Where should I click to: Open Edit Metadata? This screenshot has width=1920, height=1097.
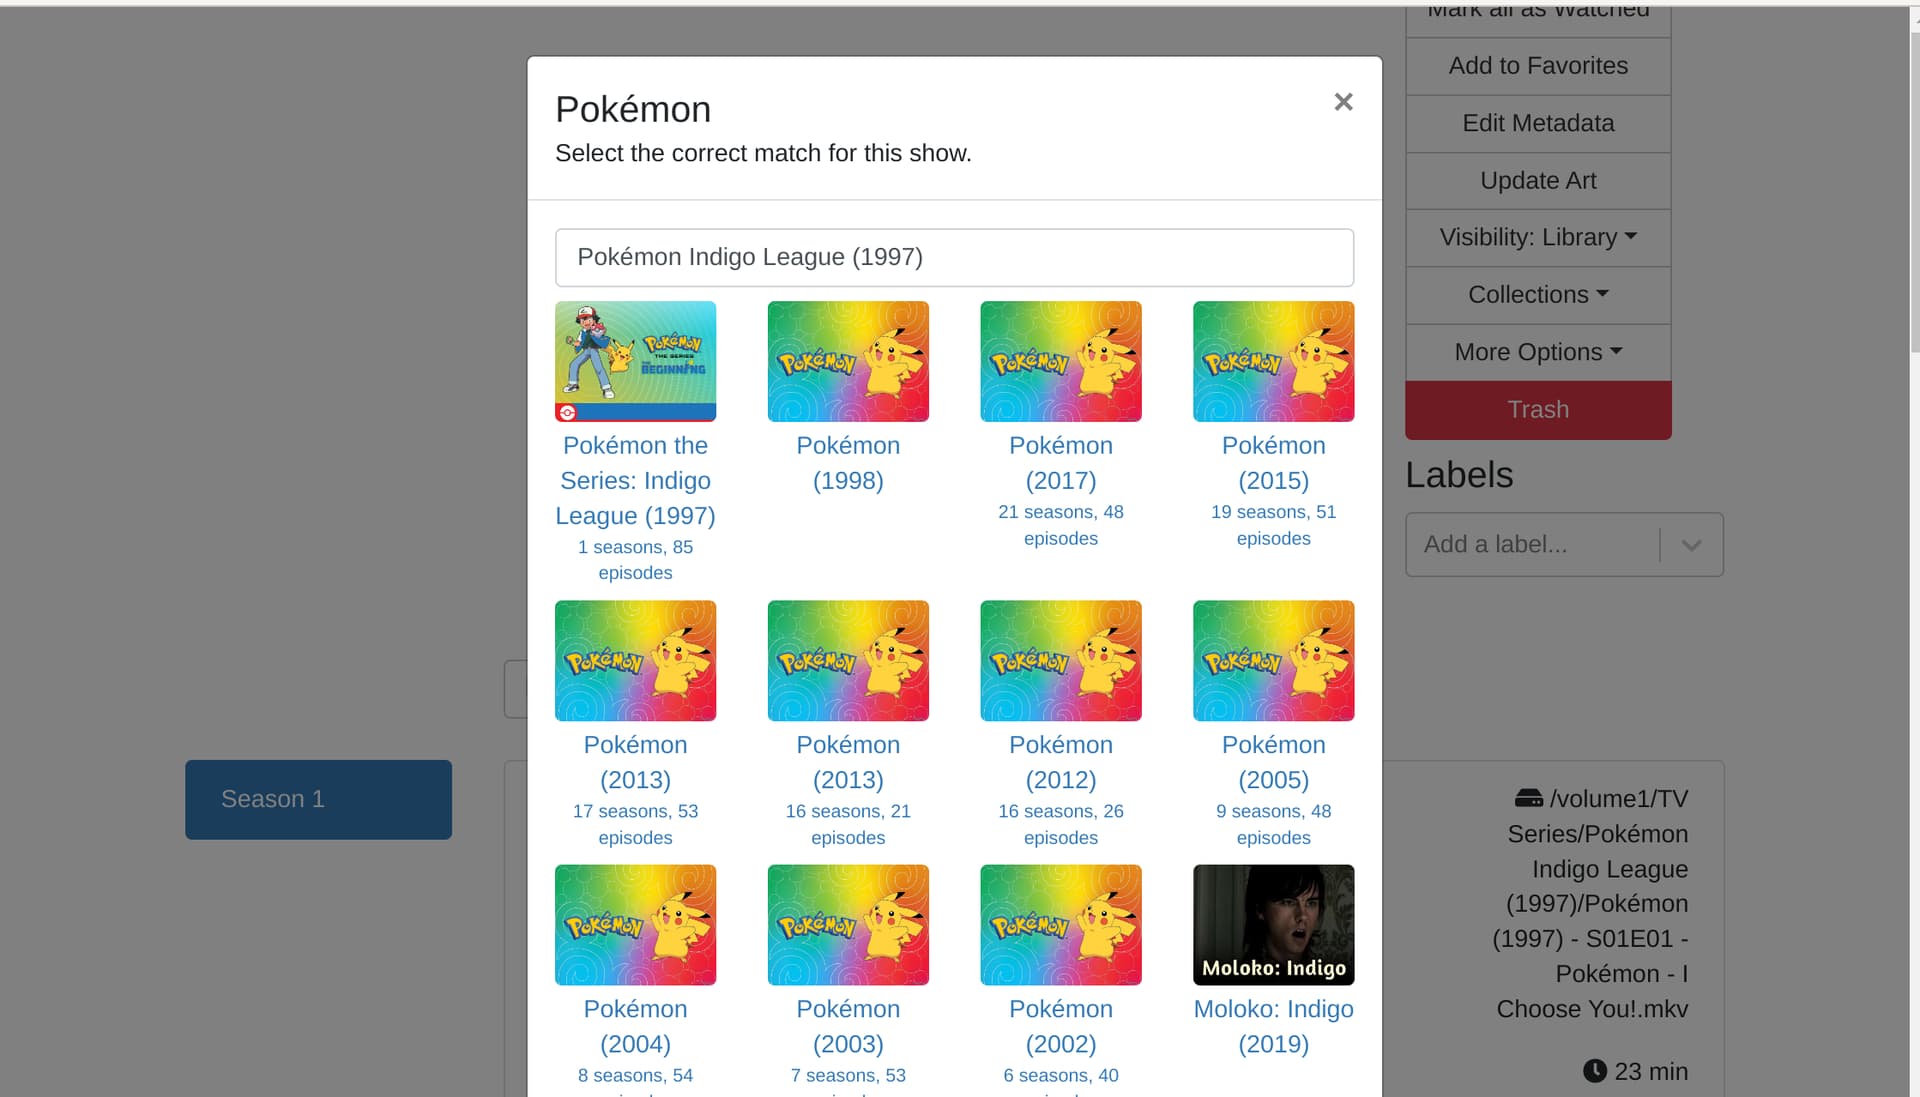[1537, 123]
